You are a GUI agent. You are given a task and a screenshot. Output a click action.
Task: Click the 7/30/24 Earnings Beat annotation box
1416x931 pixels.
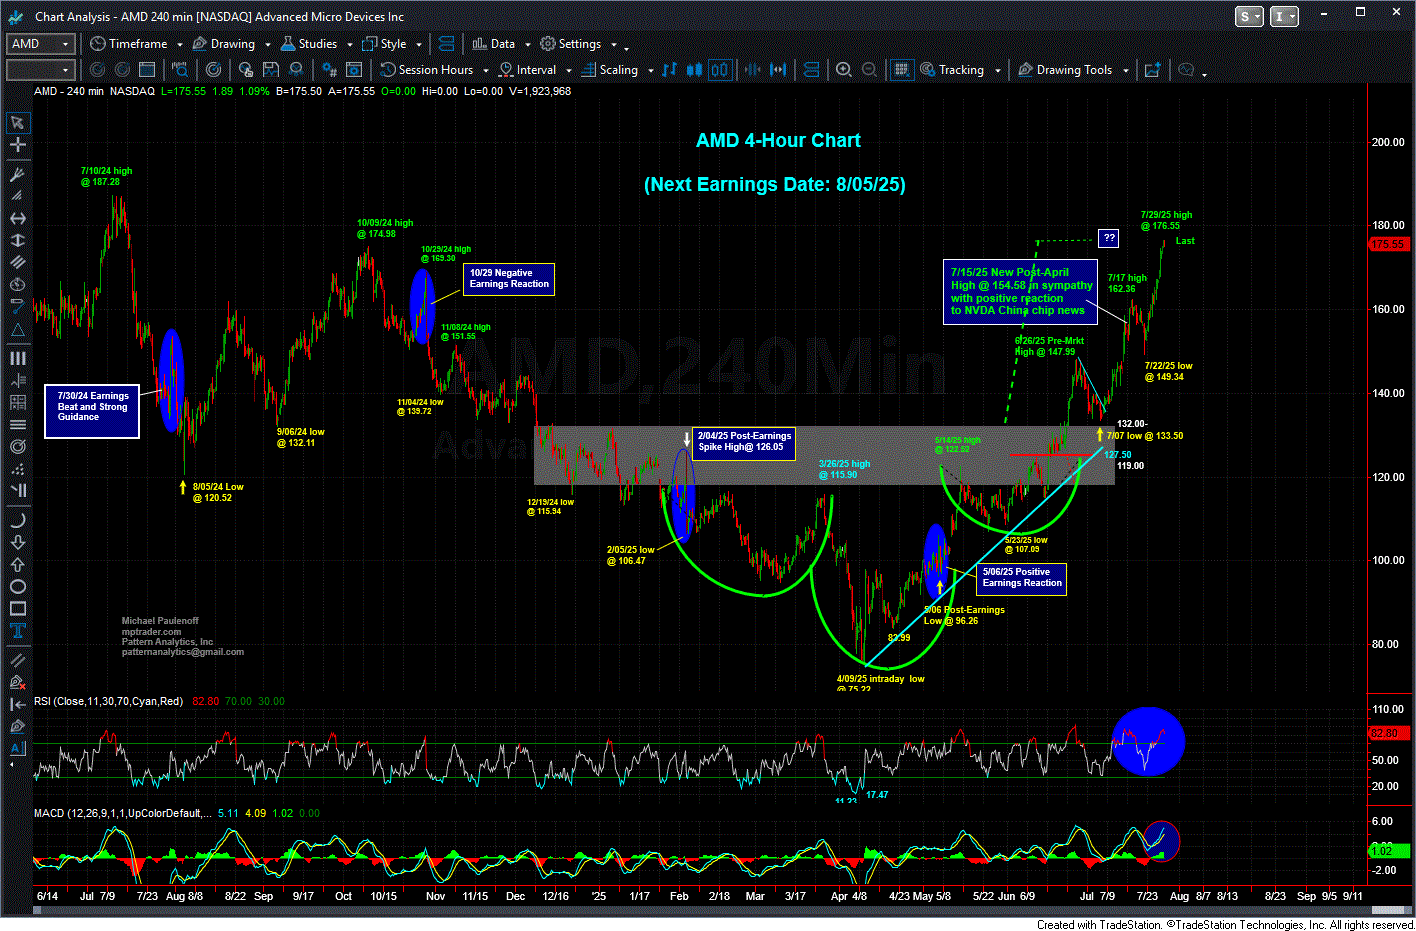coord(92,411)
